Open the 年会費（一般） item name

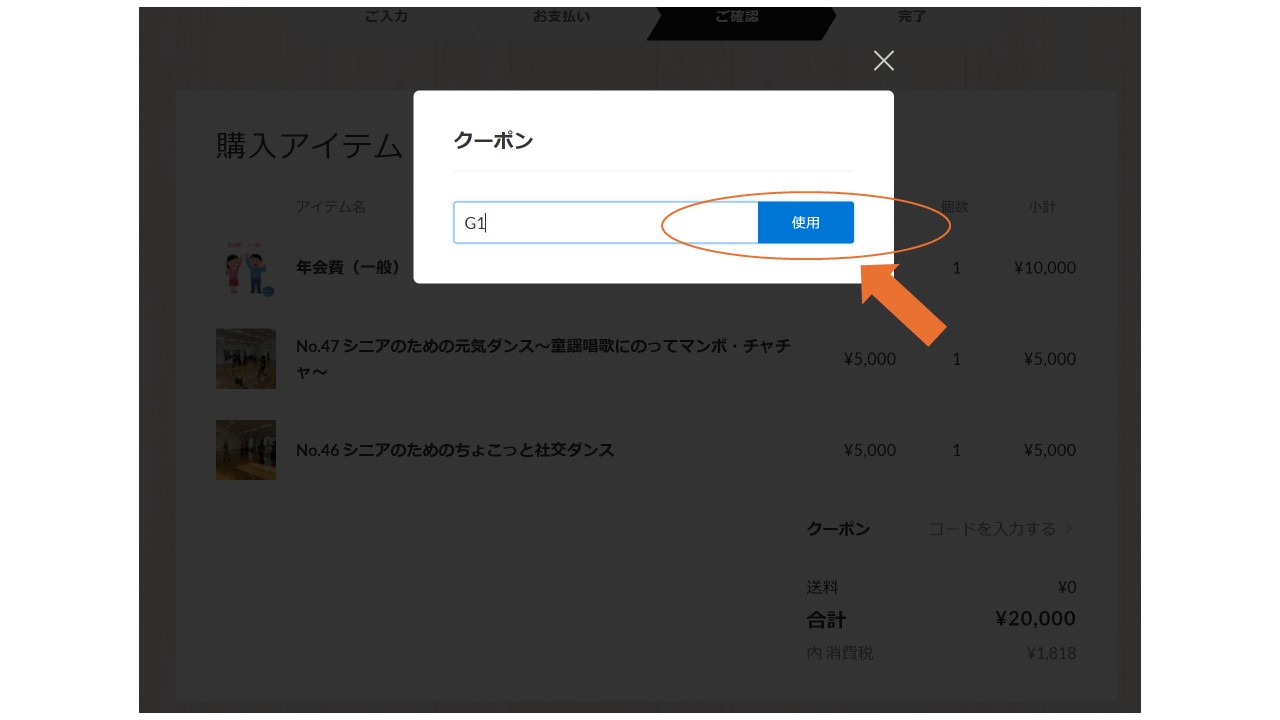tap(348, 268)
